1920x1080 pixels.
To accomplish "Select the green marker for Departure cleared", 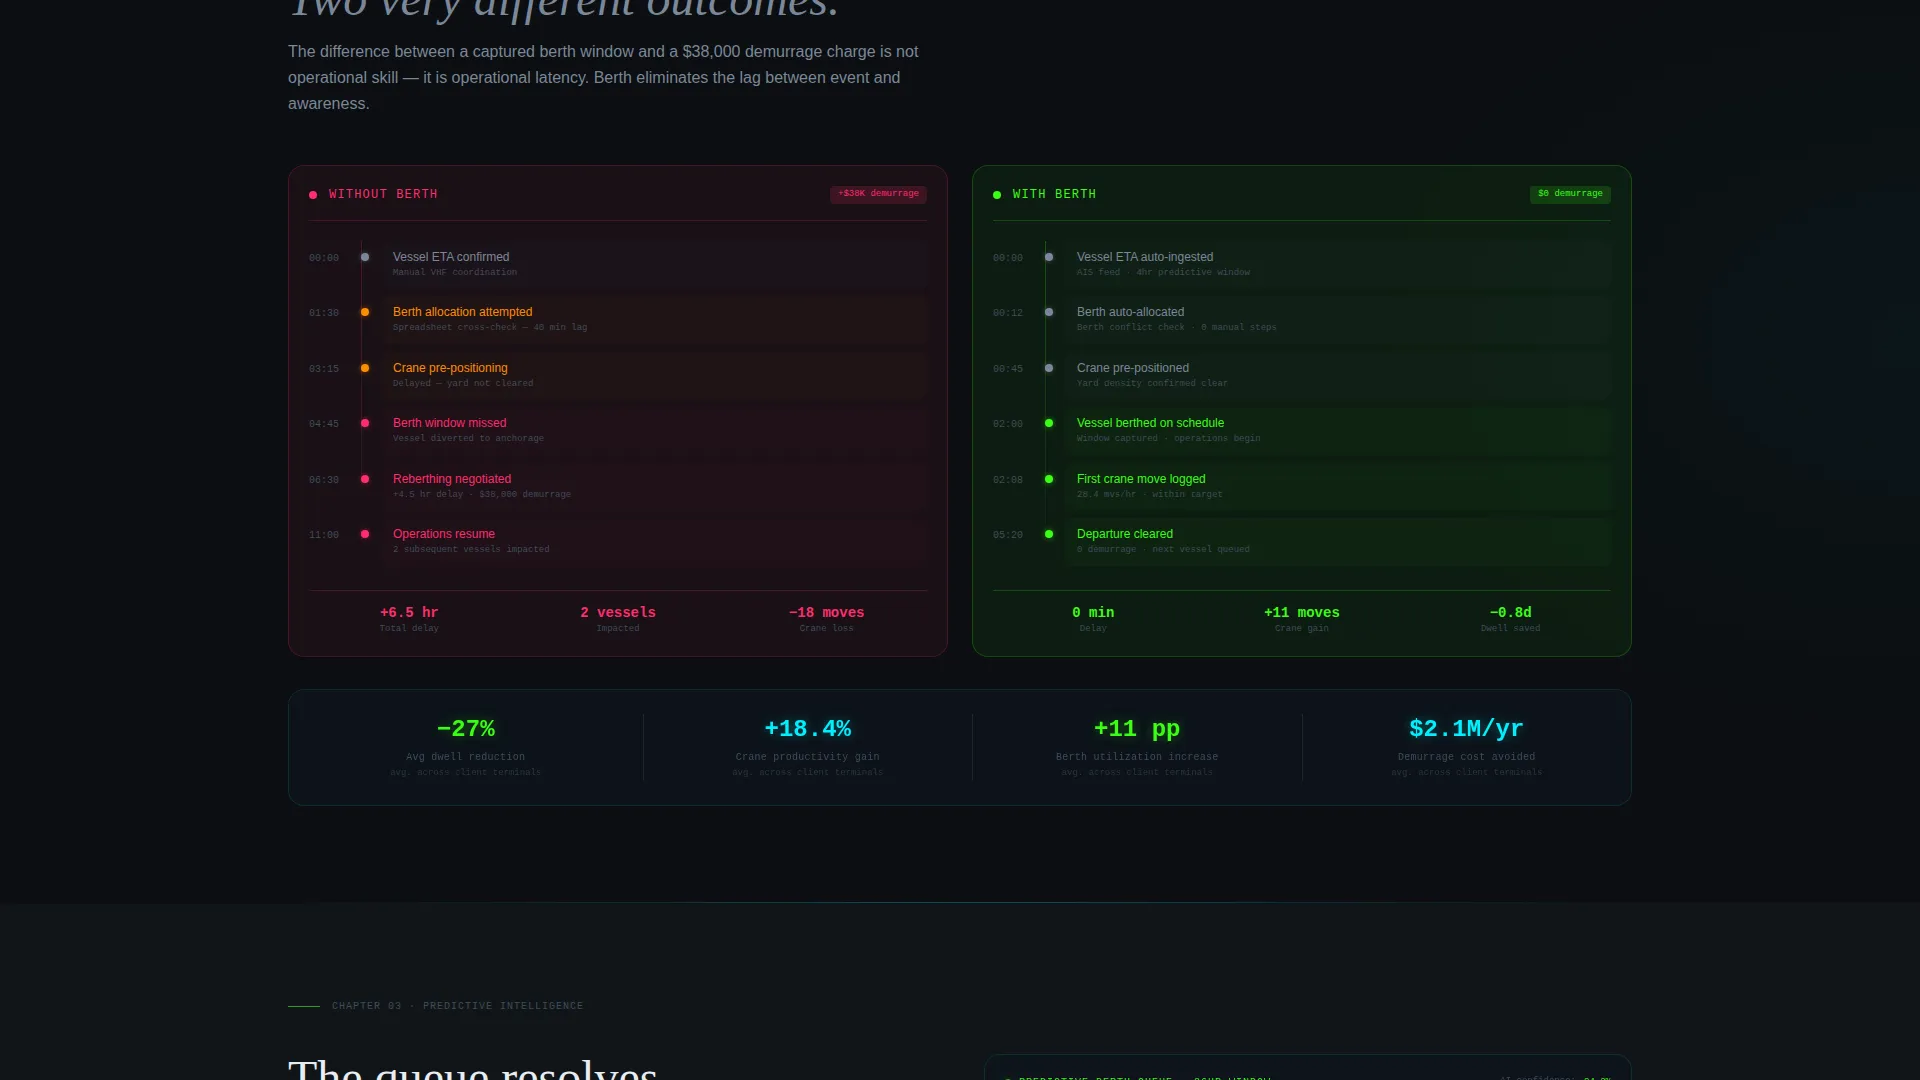I will click(1049, 534).
